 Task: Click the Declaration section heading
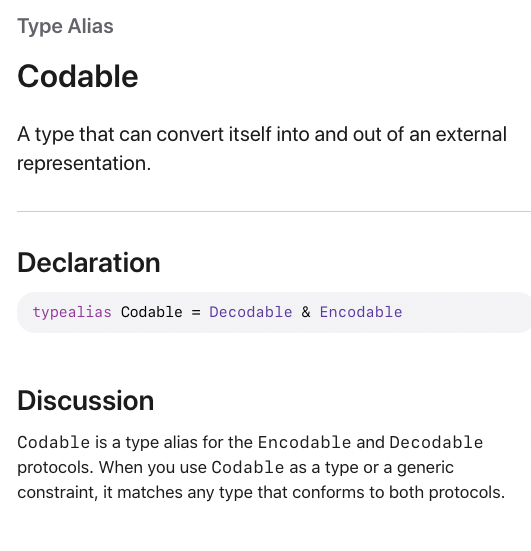click(x=89, y=262)
